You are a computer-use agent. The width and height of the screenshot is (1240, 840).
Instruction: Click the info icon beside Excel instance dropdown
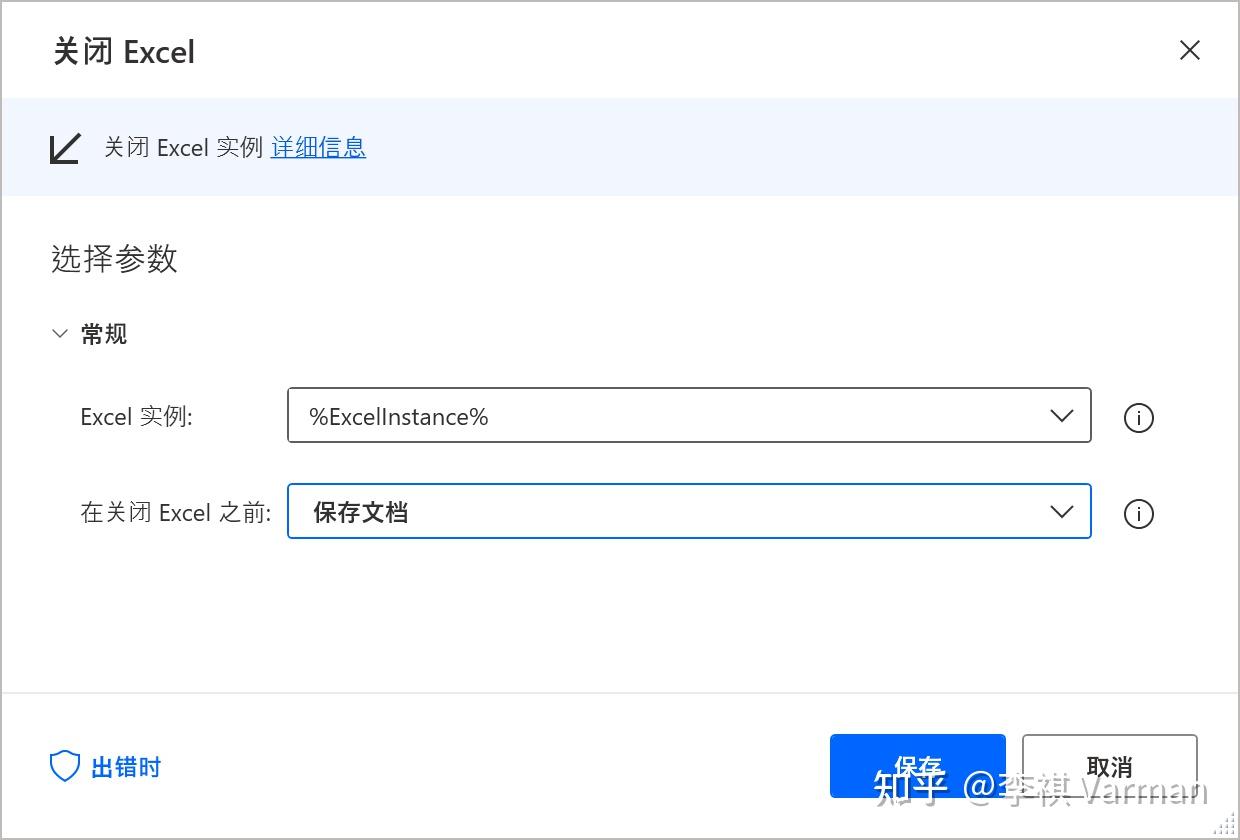tap(1137, 418)
